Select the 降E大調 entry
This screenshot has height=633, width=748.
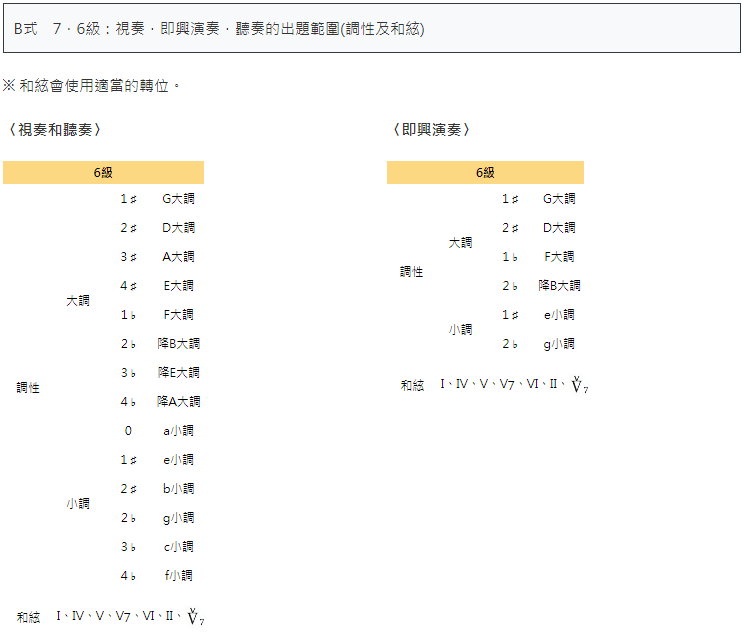click(178, 373)
